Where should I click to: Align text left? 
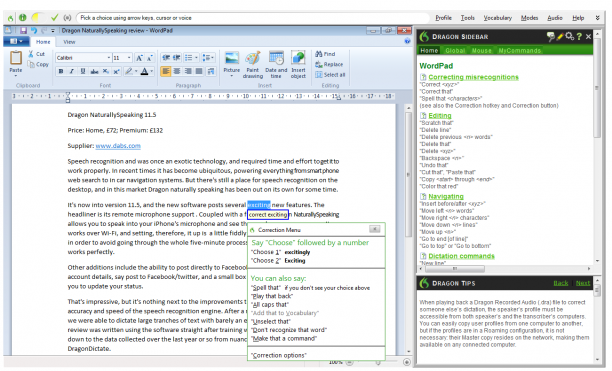click(165, 71)
